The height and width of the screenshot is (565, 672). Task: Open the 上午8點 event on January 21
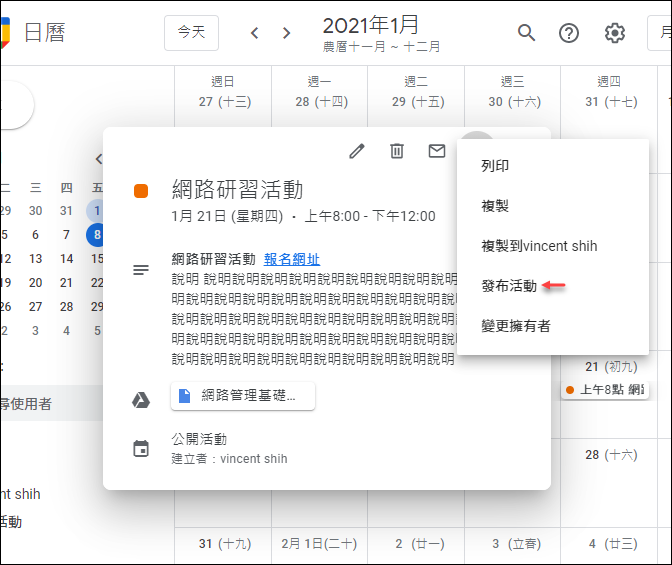tap(604, 390)
